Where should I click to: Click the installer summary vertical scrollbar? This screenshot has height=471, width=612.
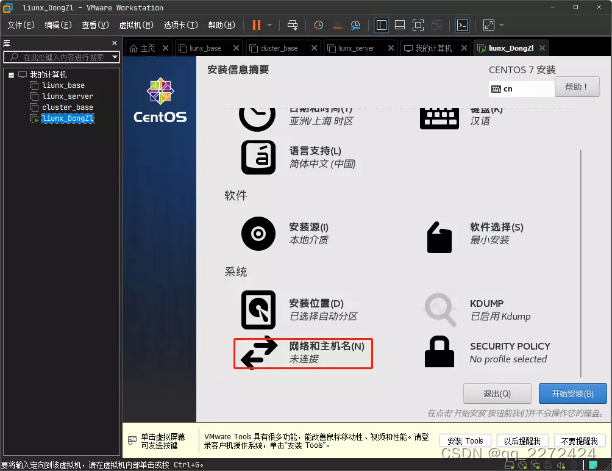581,263
